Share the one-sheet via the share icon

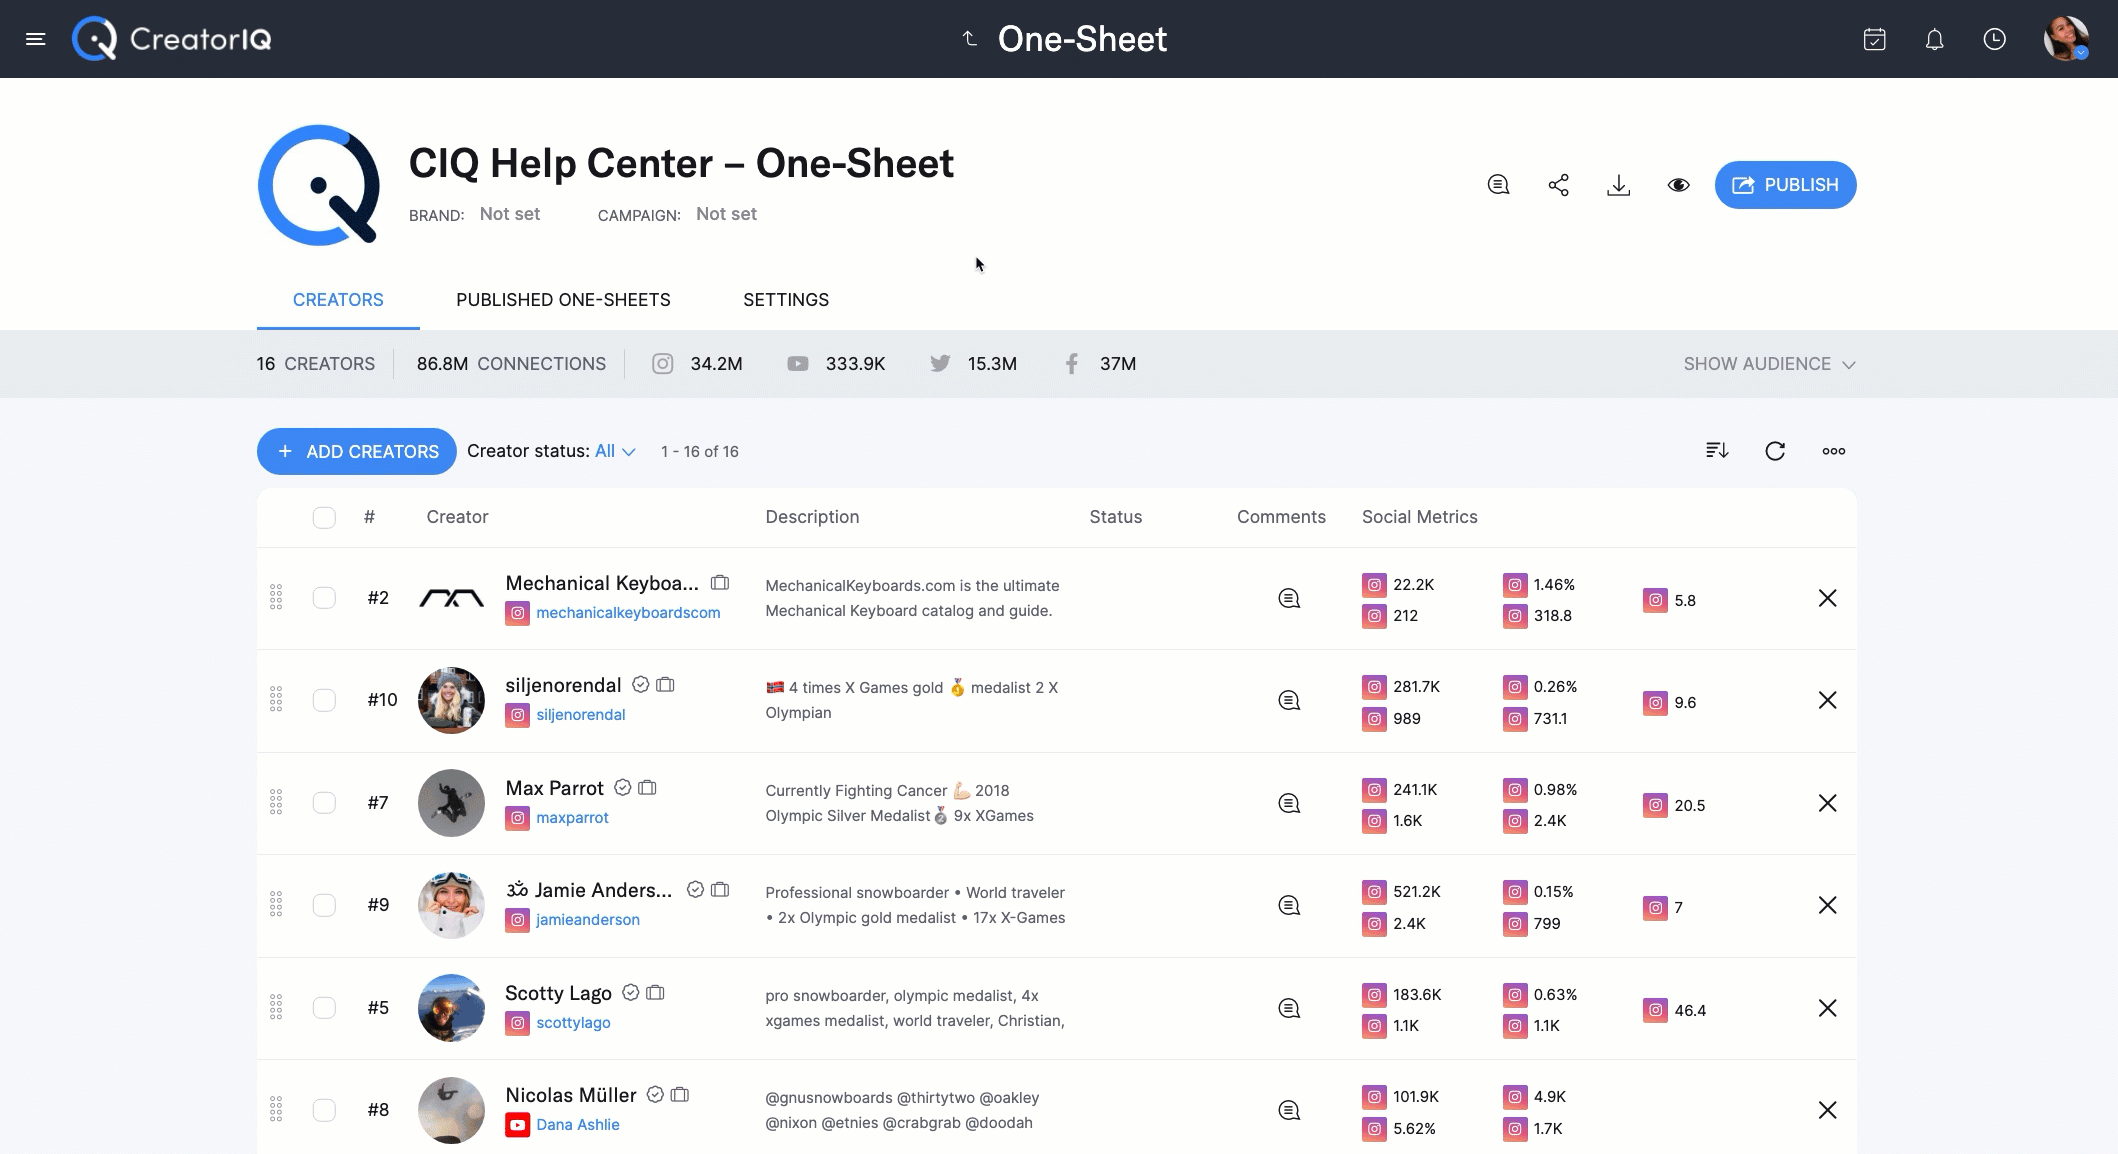(1559, 185)
